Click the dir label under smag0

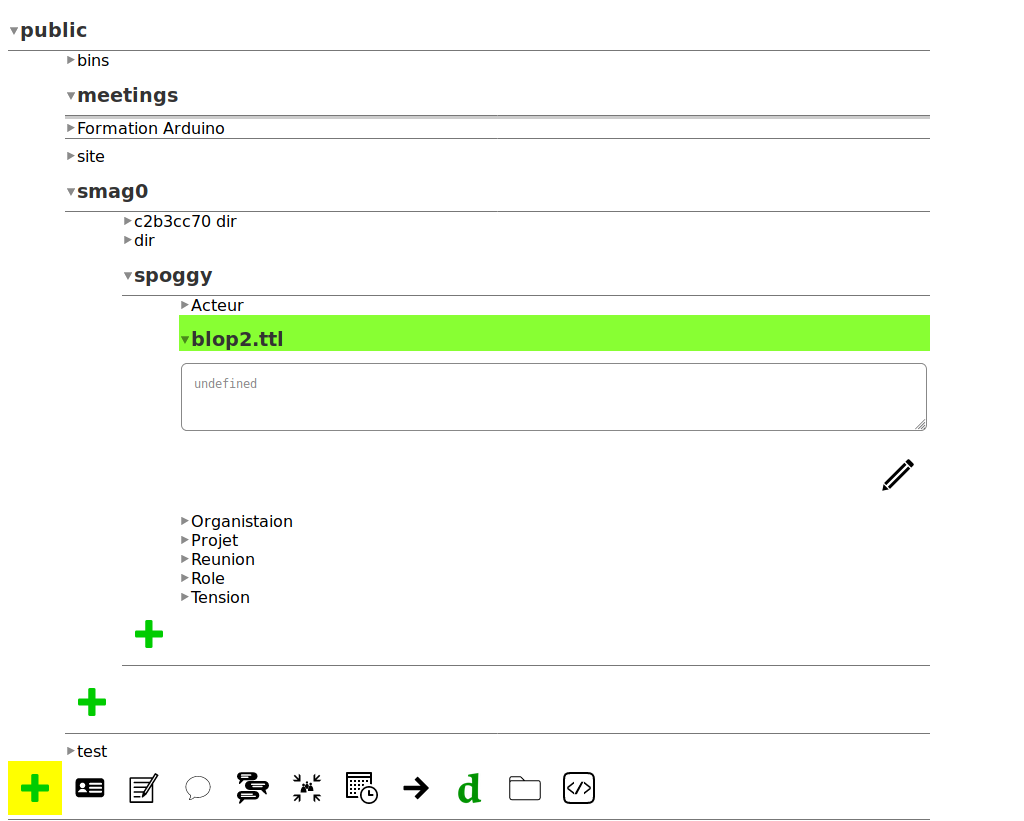pyautogui.click(x=144, y=241)
